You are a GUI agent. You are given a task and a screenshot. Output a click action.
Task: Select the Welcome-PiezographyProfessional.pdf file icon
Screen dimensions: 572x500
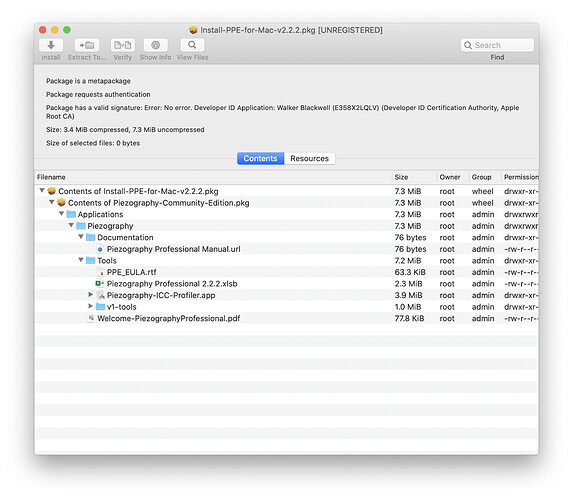click(91, 318)
